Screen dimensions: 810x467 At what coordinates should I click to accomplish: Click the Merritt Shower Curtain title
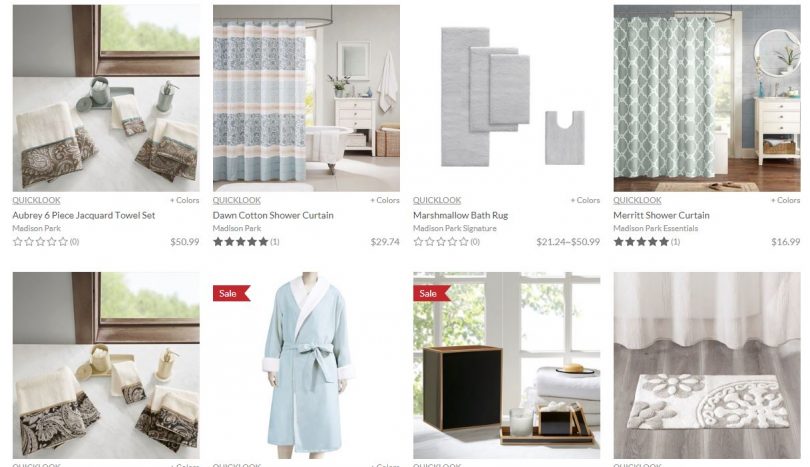[x=661, y=215]
